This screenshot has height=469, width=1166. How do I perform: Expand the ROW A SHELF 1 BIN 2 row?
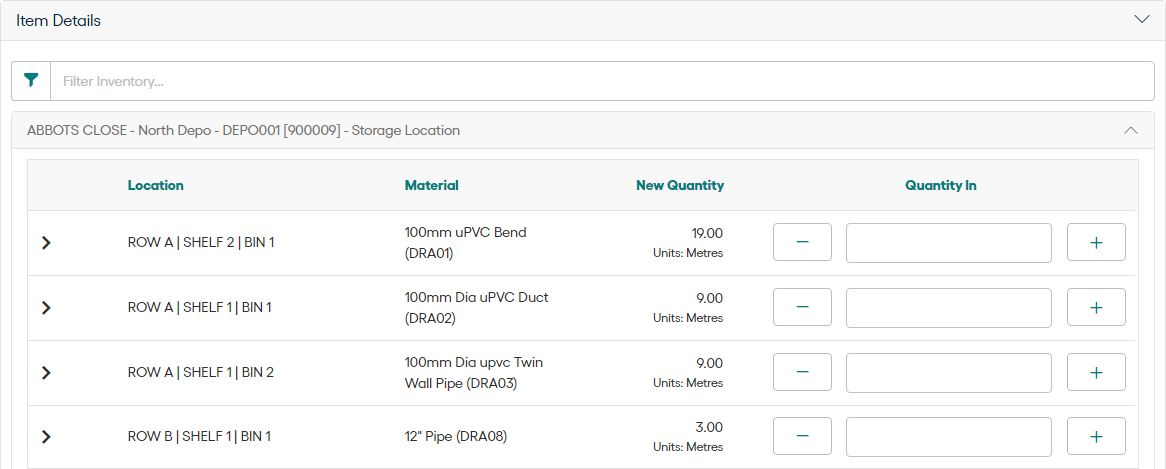click(45, 372)
